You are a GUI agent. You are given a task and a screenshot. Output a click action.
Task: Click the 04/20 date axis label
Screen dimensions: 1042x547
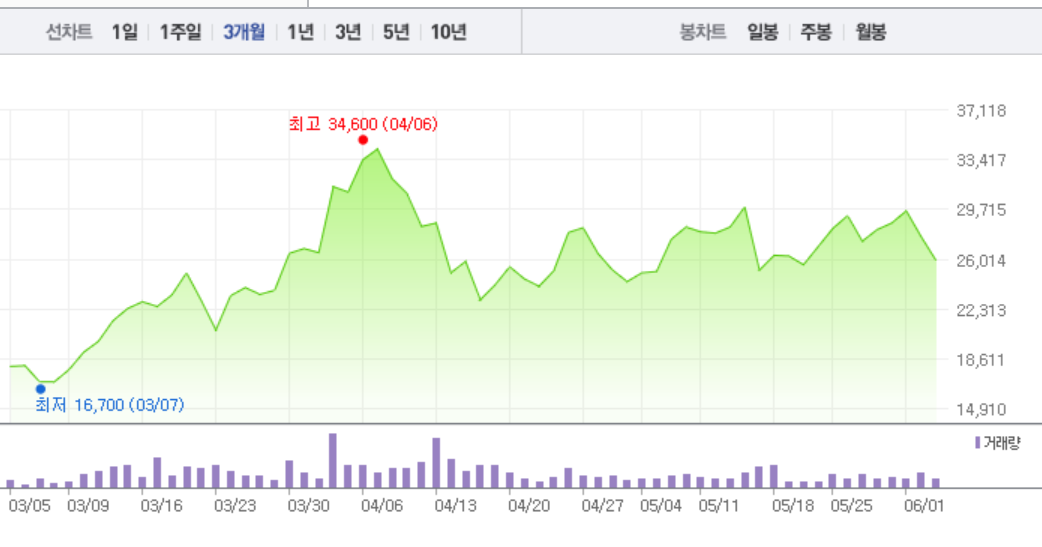[x=529, y=506]
